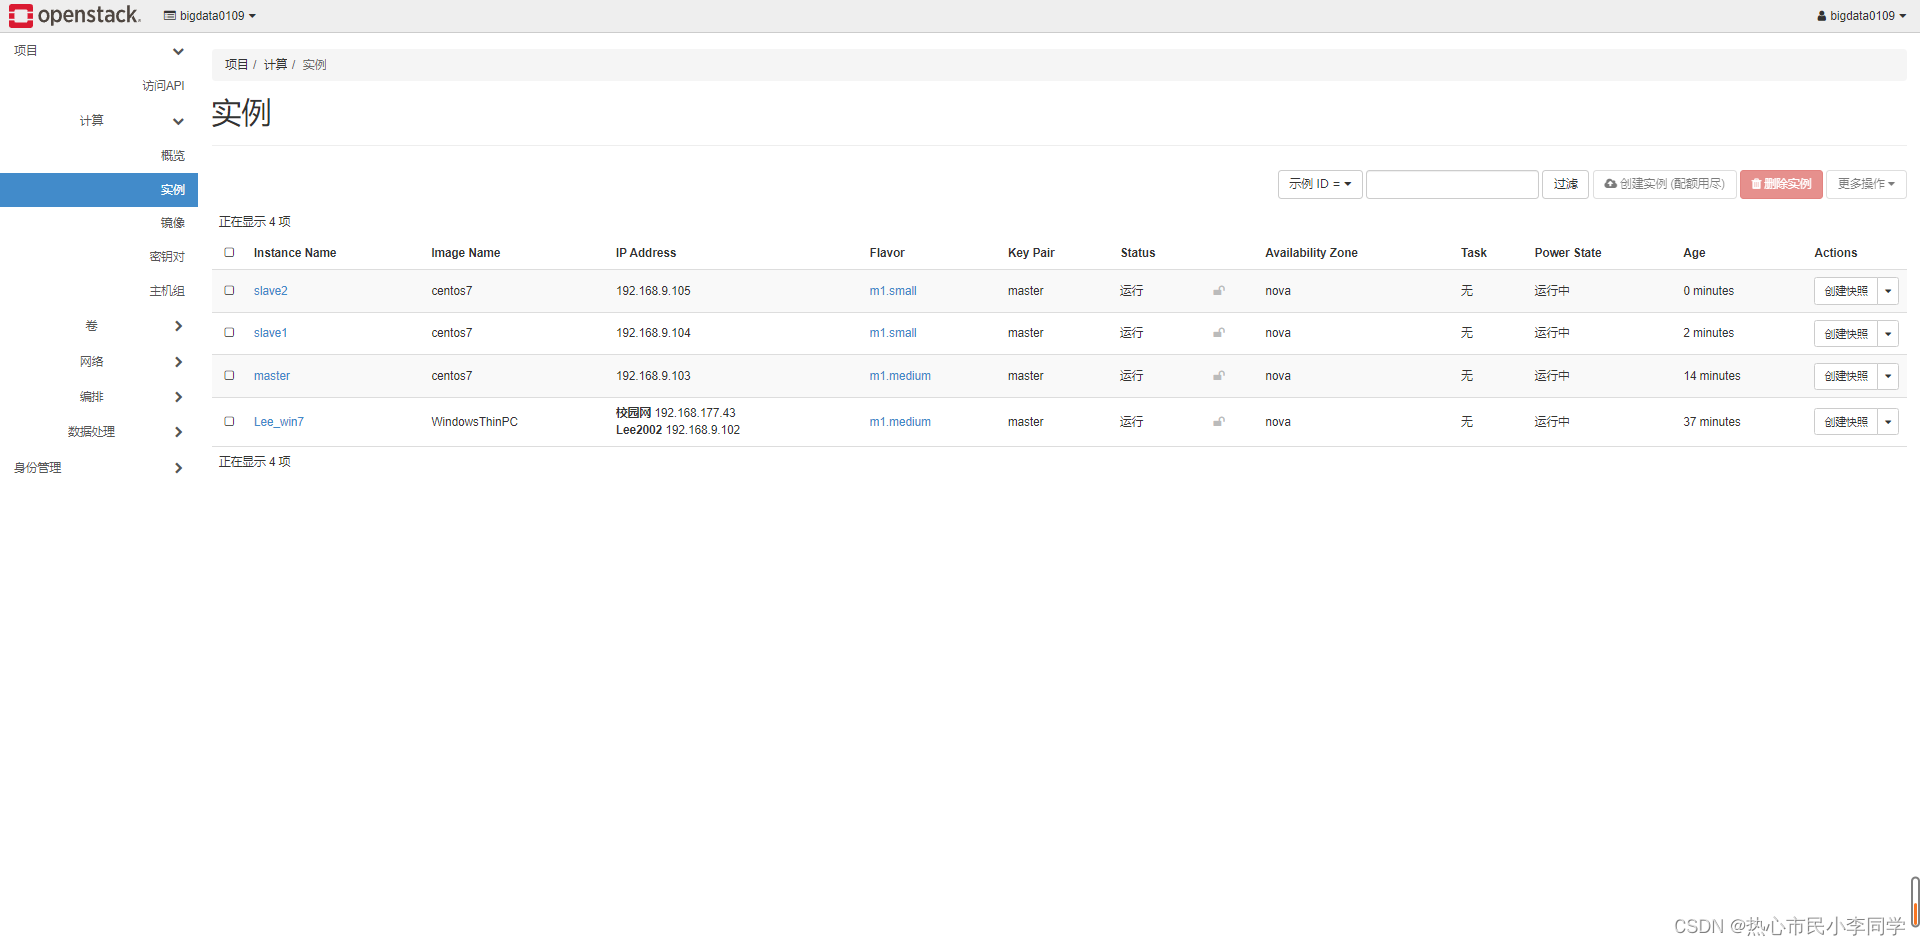The image size is (1920, 946).
Task: Click the Age column header
Action: (x=1694, y=253)
